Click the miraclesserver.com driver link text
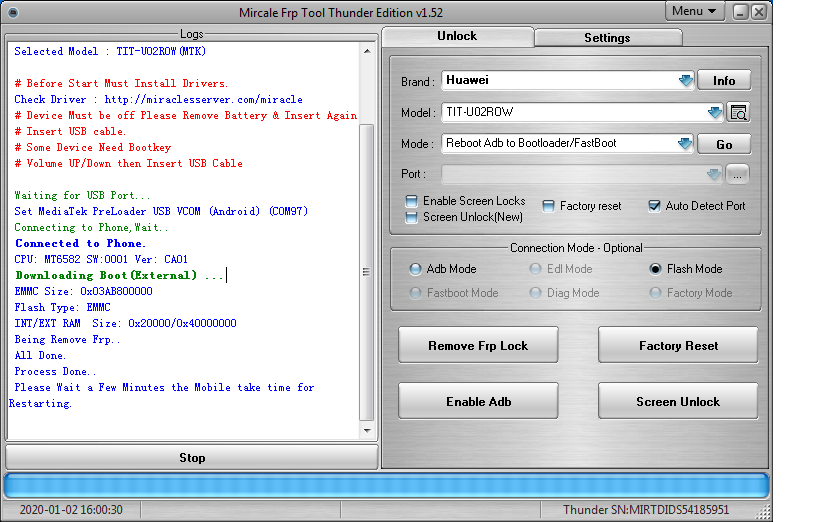The width and height of the screenshot is (819, 522). (203, 99)
